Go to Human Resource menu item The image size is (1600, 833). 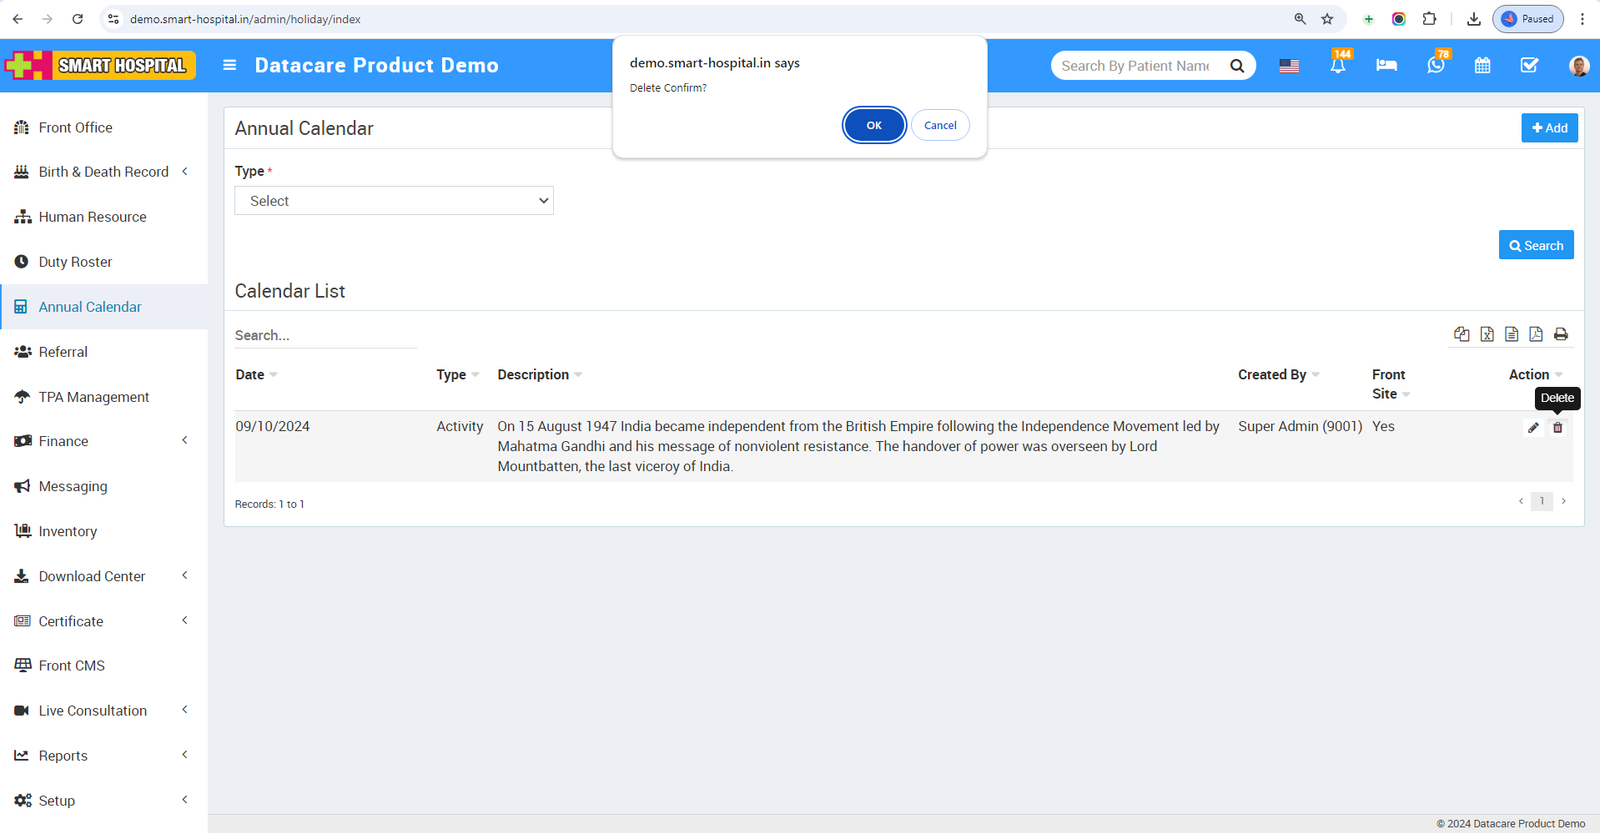tap(92, 217)
